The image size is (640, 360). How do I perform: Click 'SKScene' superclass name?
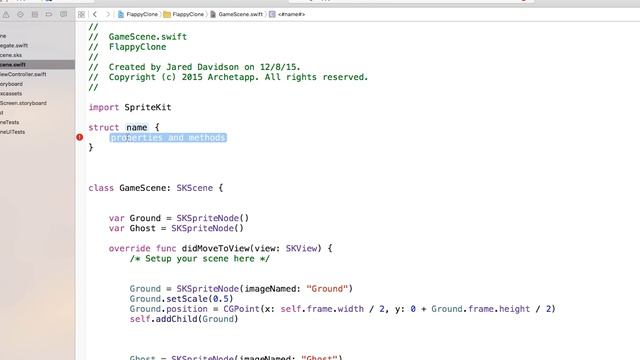click(x=194, y=188)
